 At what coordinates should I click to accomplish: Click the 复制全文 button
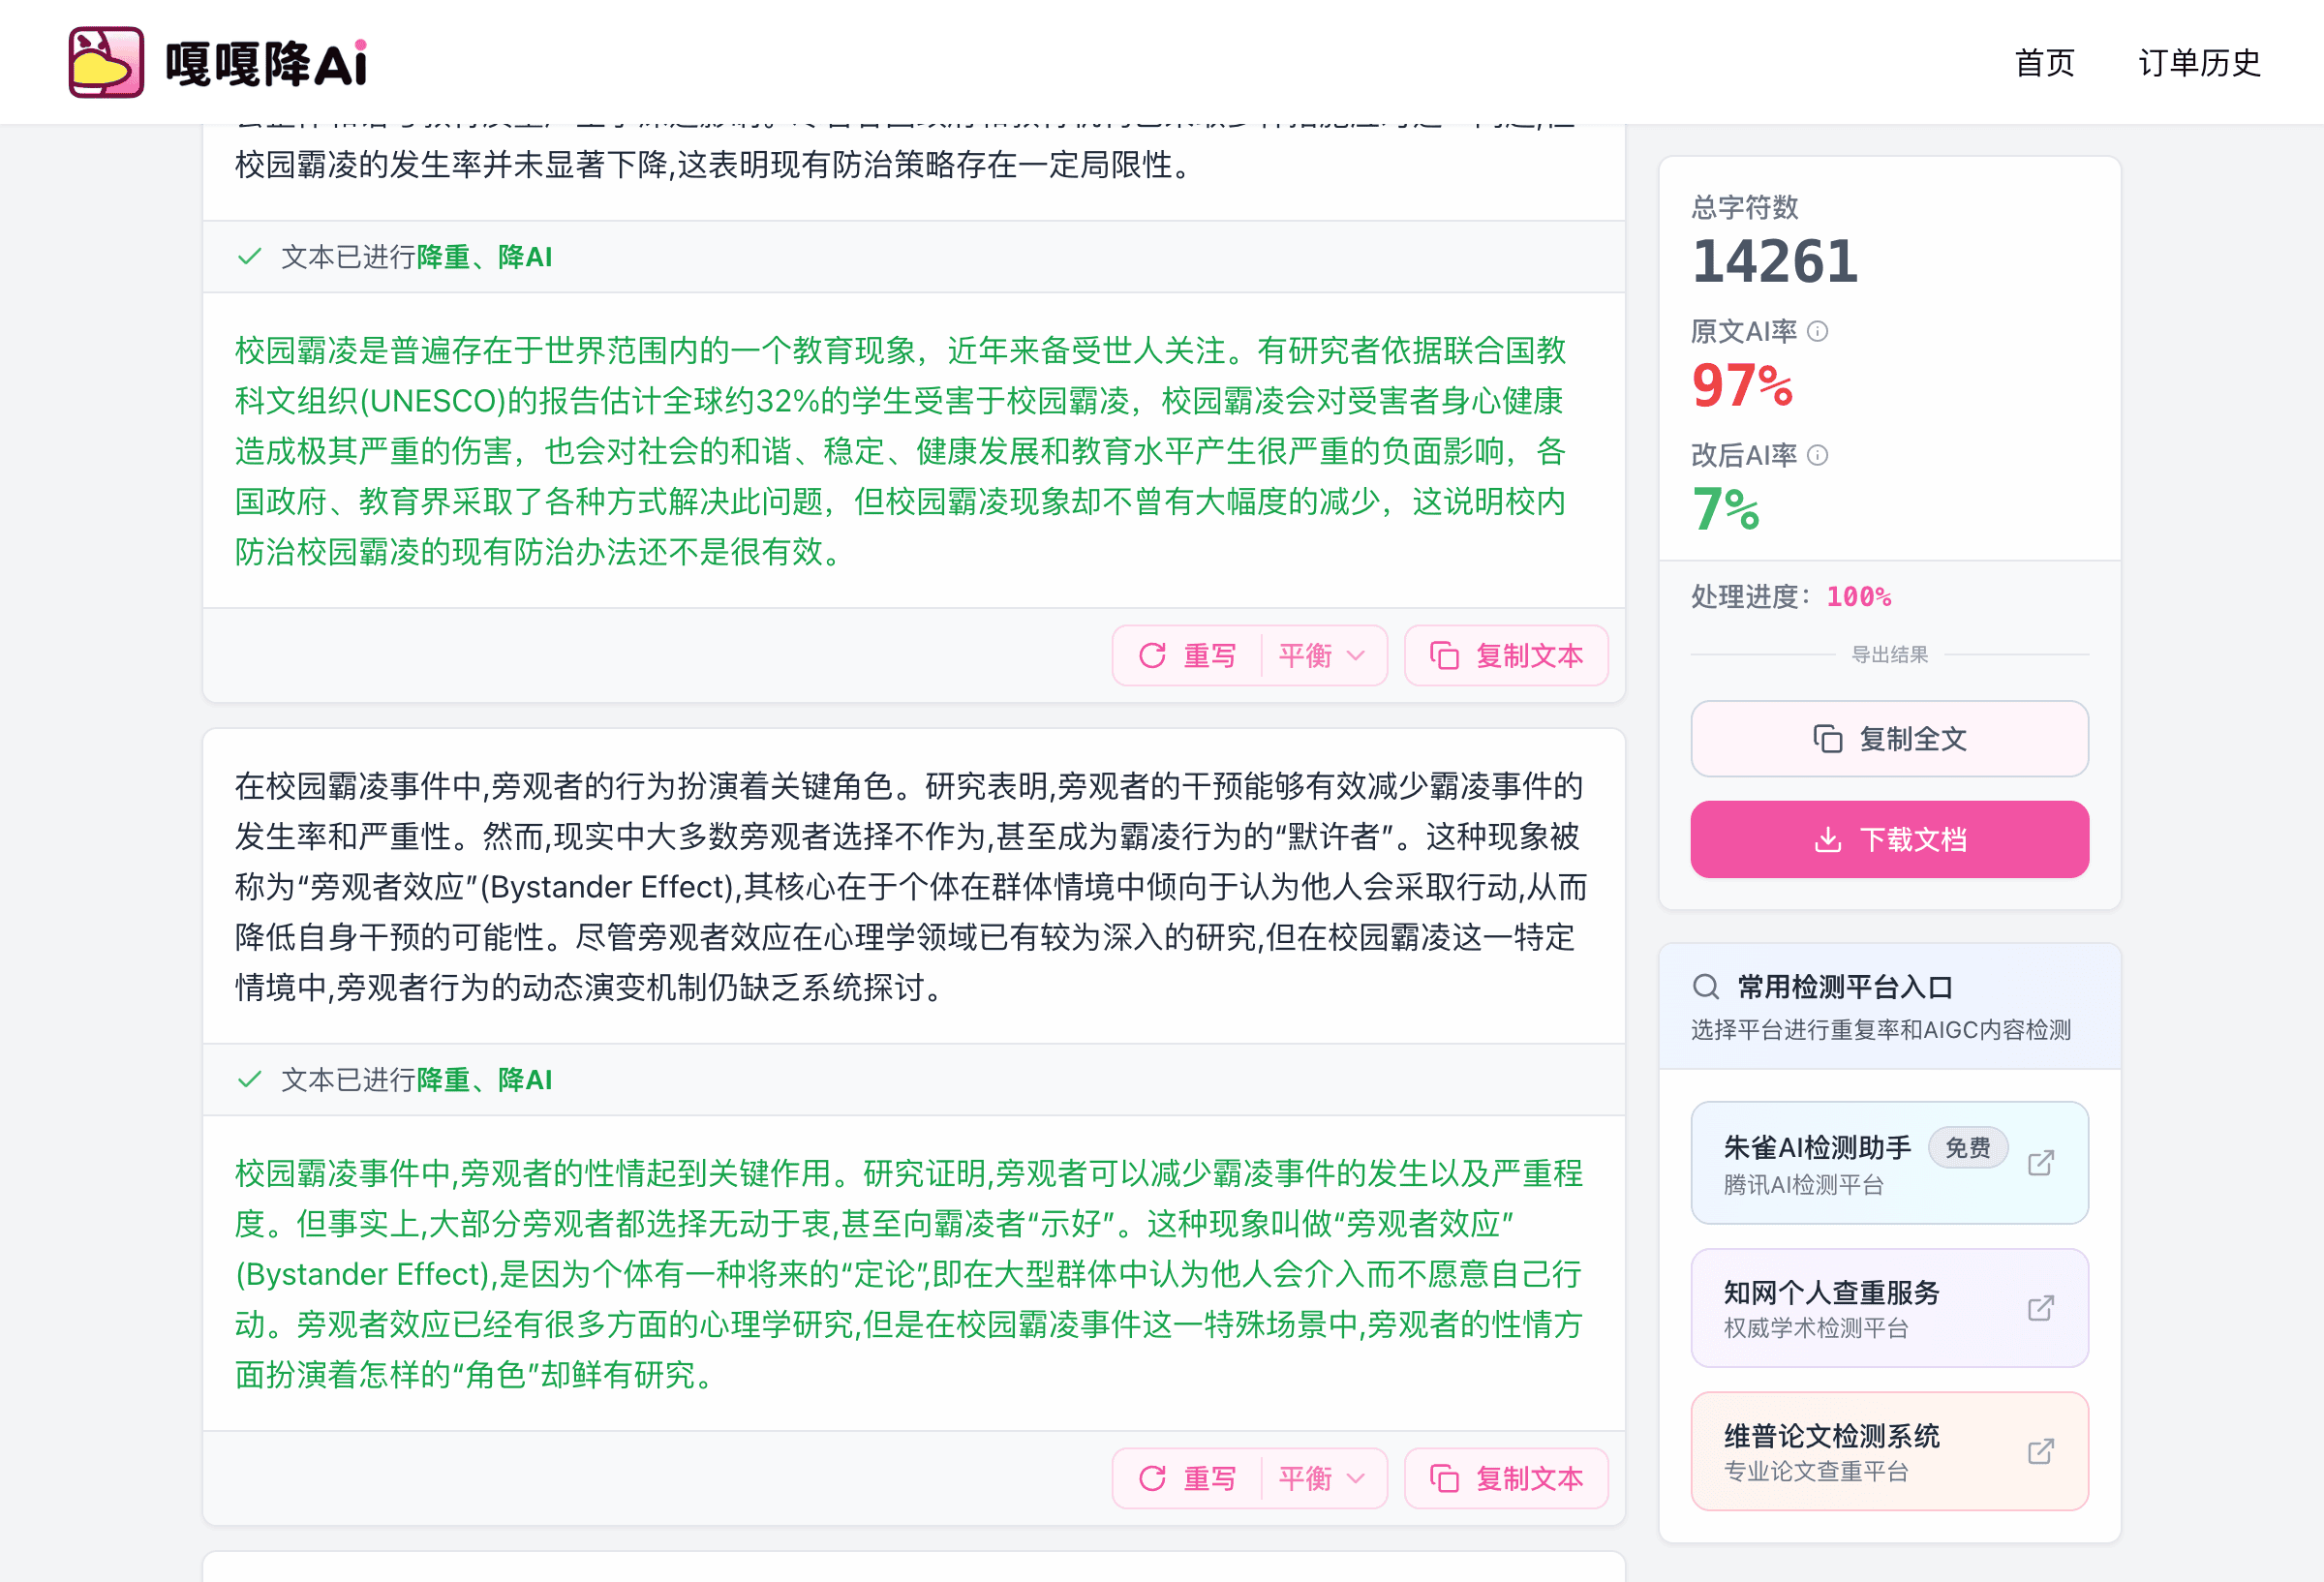click(x=1889, y=739)
